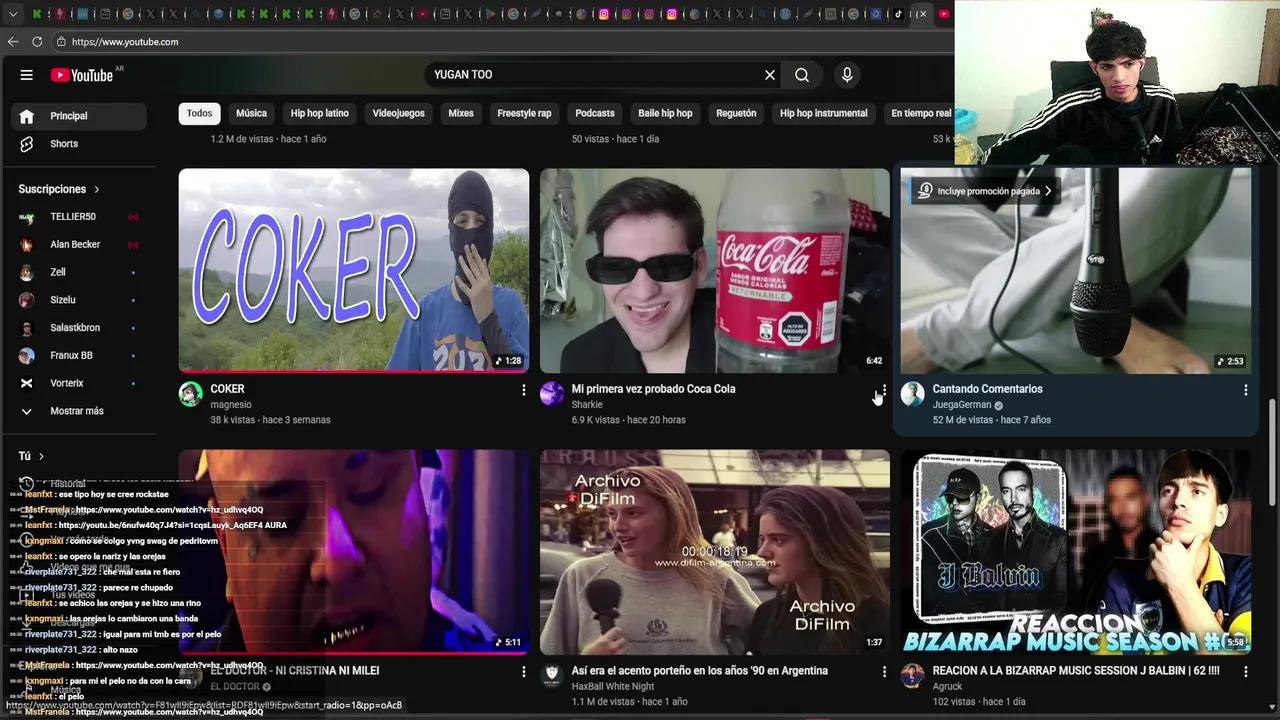The height and width of the screenshot is (720, 1280).
Task: Go back with the browser back arrow
Action: [x=13, y=42]
